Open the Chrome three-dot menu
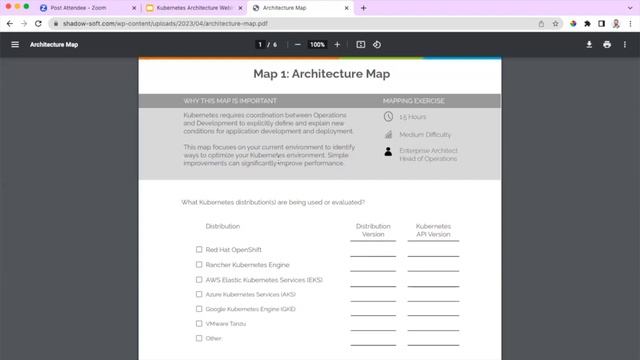The width and height of the screenshot is (640, 360). (x=630, y=24)
